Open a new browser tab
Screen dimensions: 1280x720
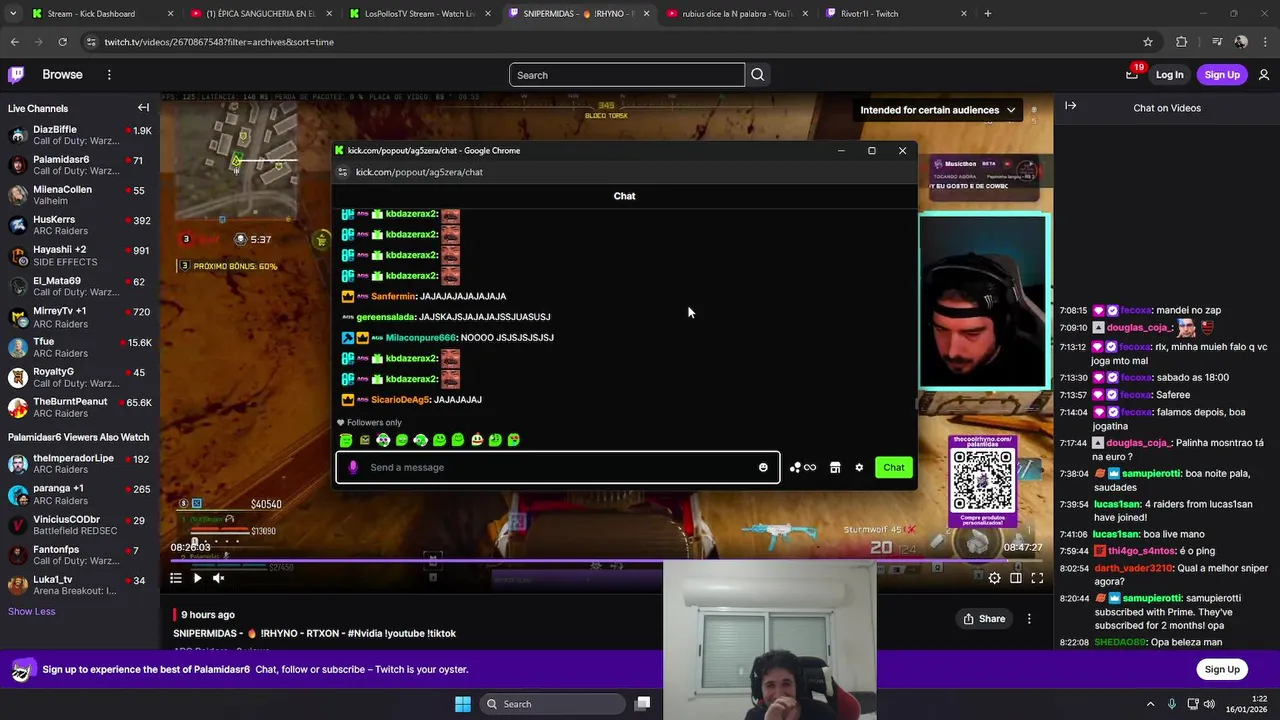pos(988,14)
